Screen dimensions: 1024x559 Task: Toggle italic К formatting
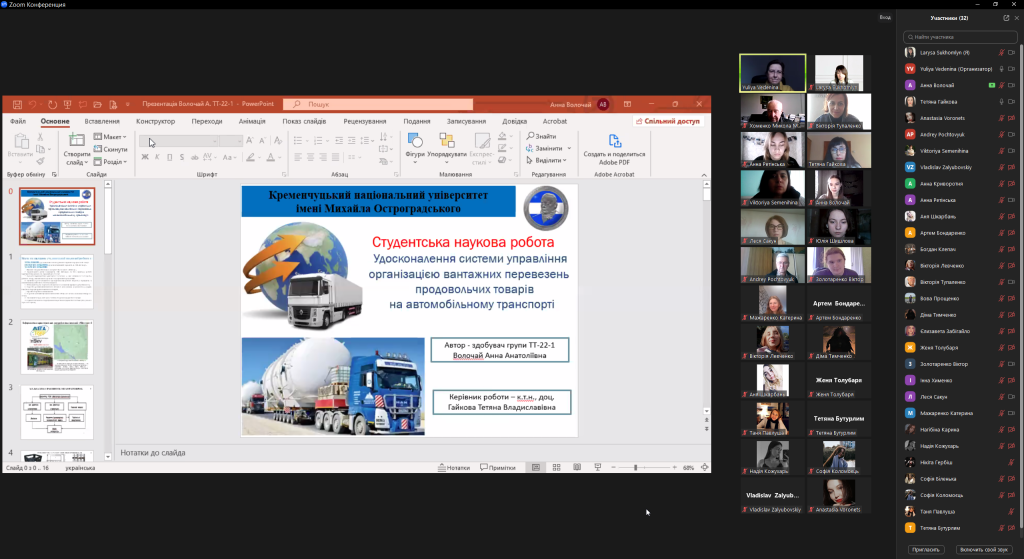point(157,157)
